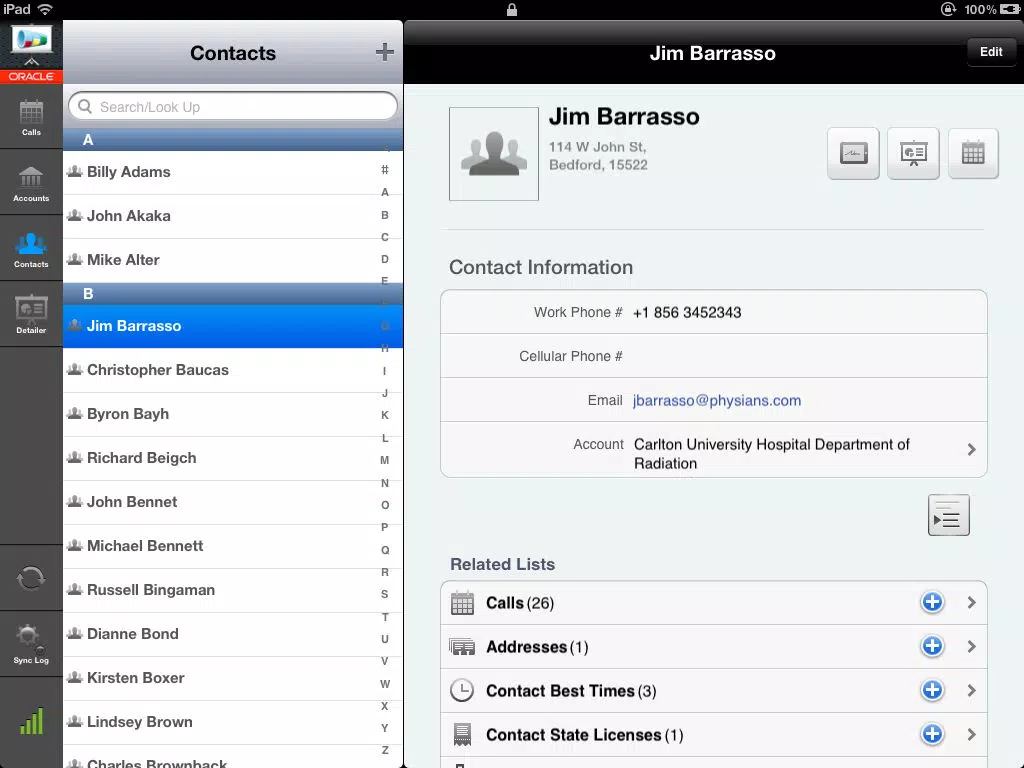The height and width of the screenshot is (768, 1024).
Task: Jump to letter K in index
Action: (x=385, y=415)
